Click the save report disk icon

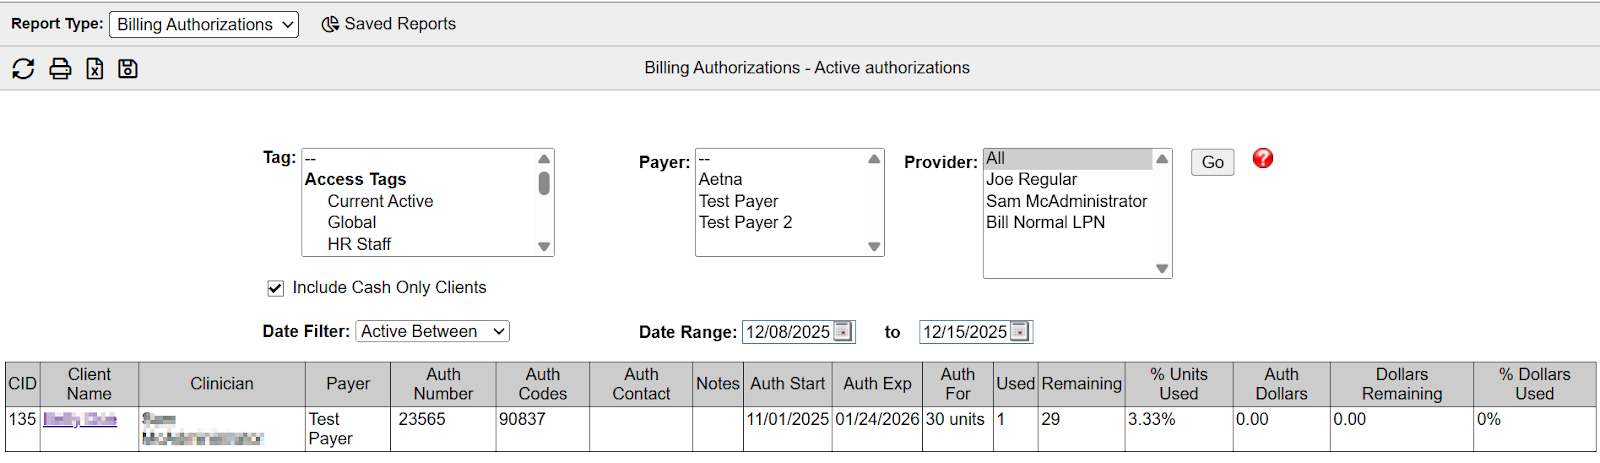coord(128,68)
